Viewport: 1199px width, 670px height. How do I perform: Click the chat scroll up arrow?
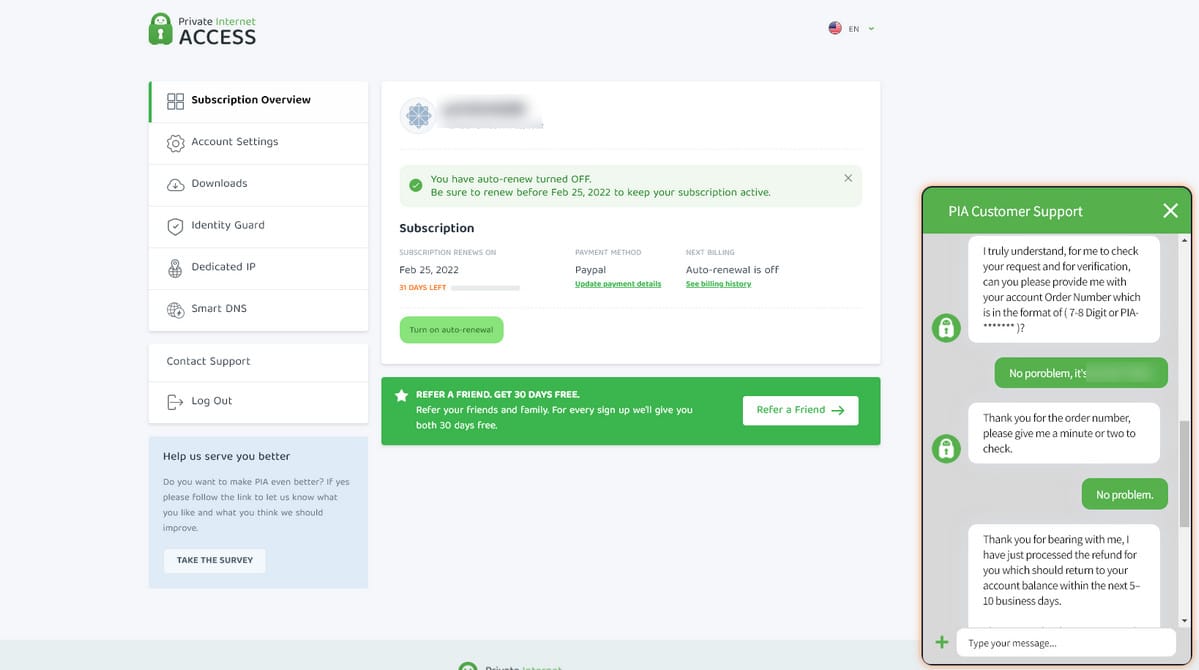[1184, 240]
